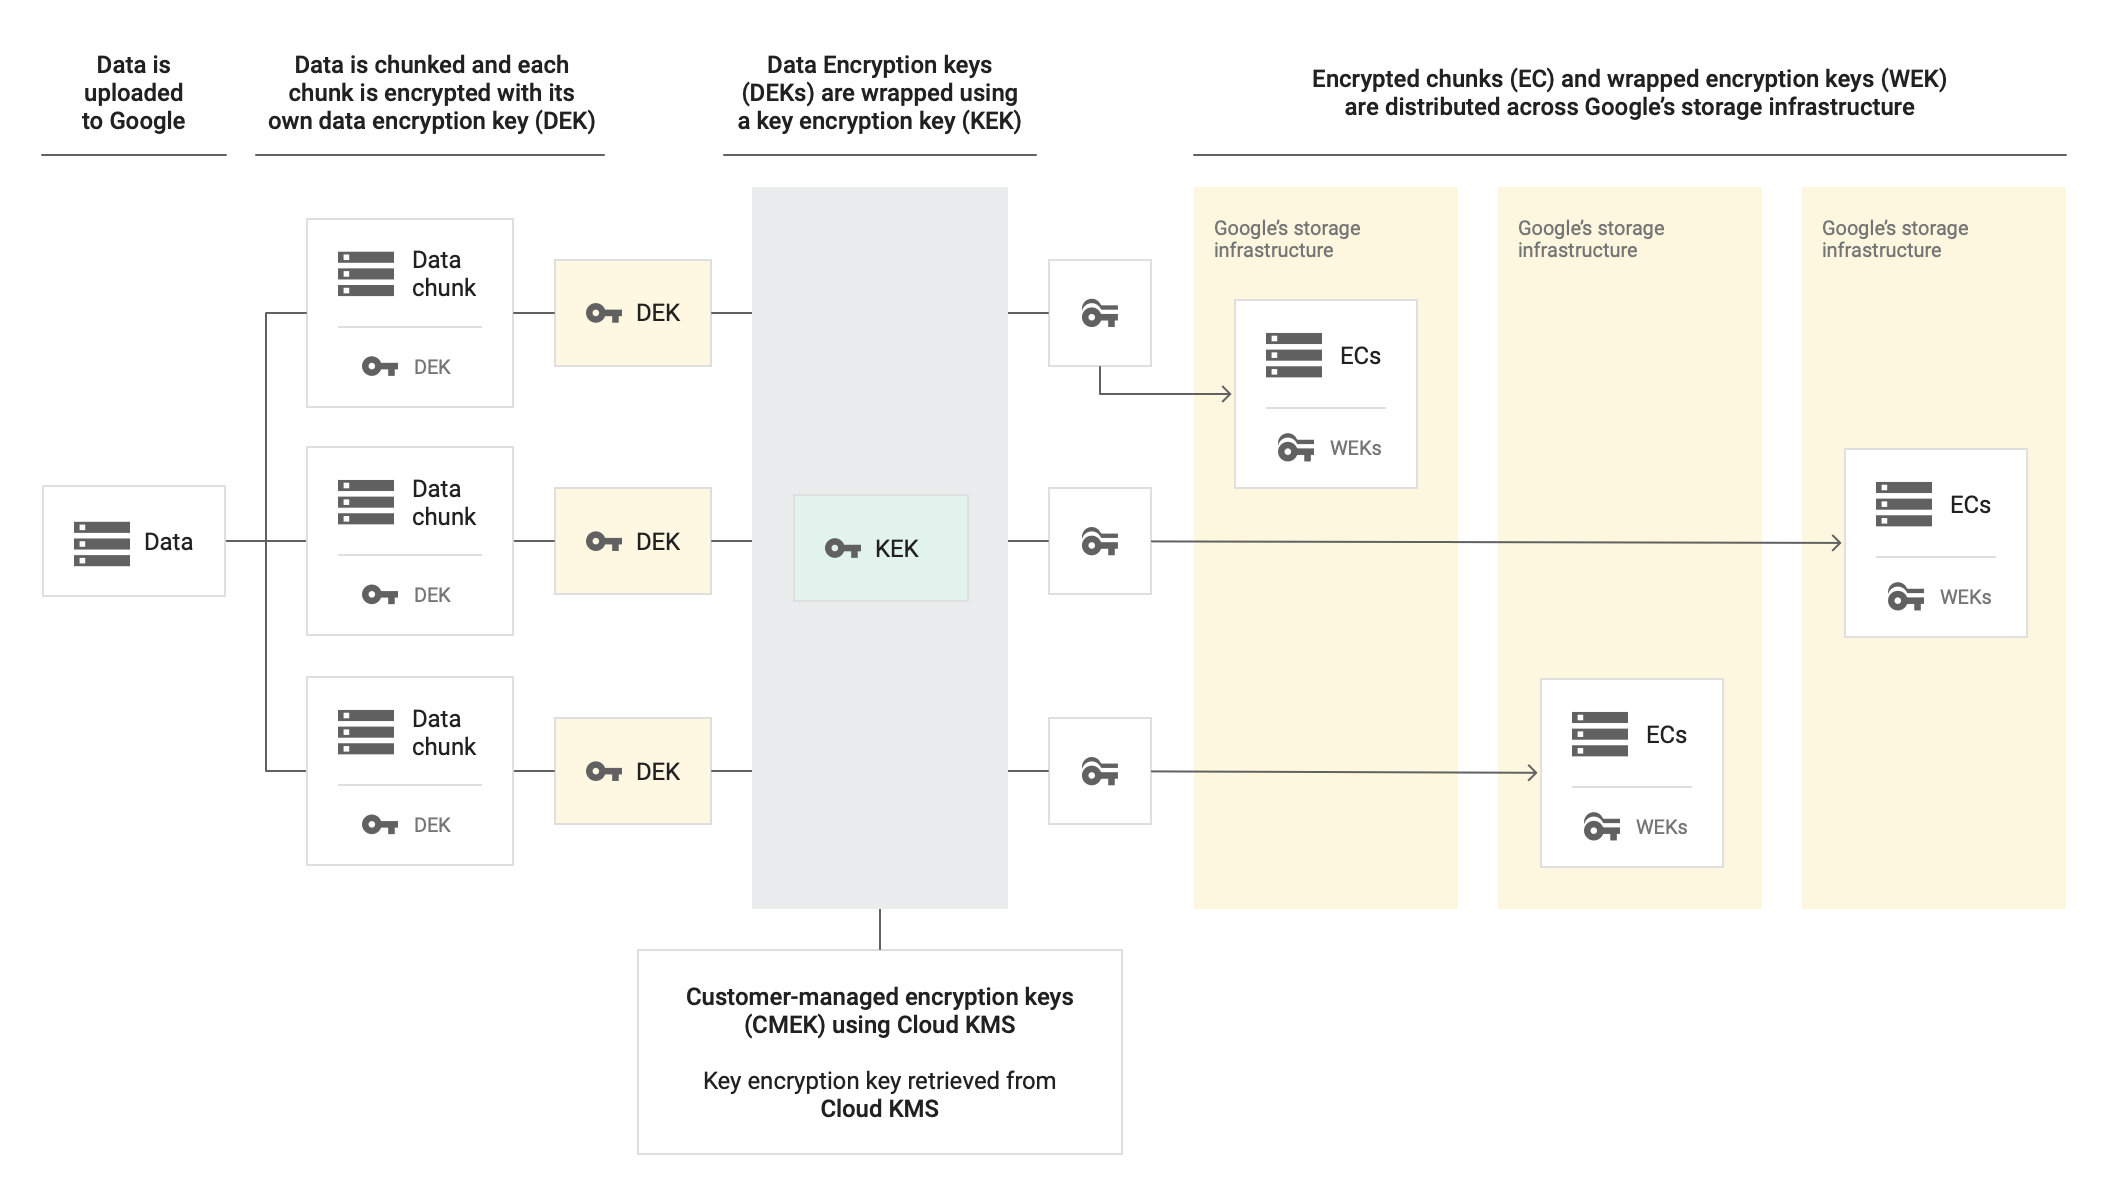2108x1196 pixels.
Task: Click the encrypted key icon middle row
Action: tap(1097, 542)
